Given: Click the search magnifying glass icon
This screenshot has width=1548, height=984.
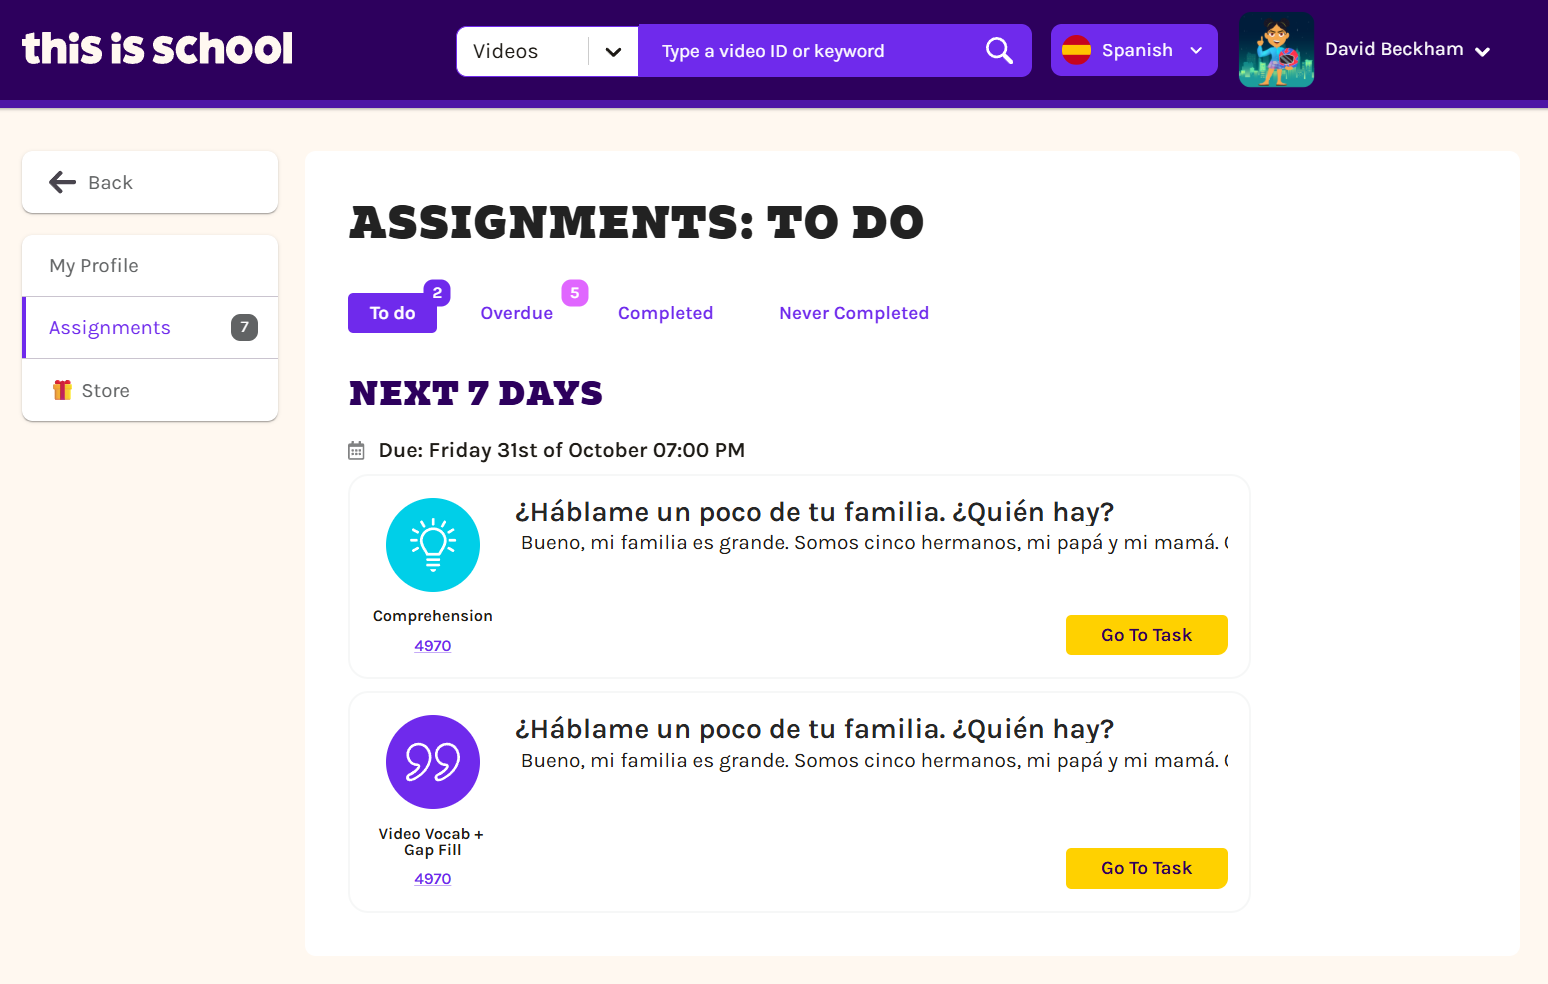Looking at the screenshot, I should (999, 50).
